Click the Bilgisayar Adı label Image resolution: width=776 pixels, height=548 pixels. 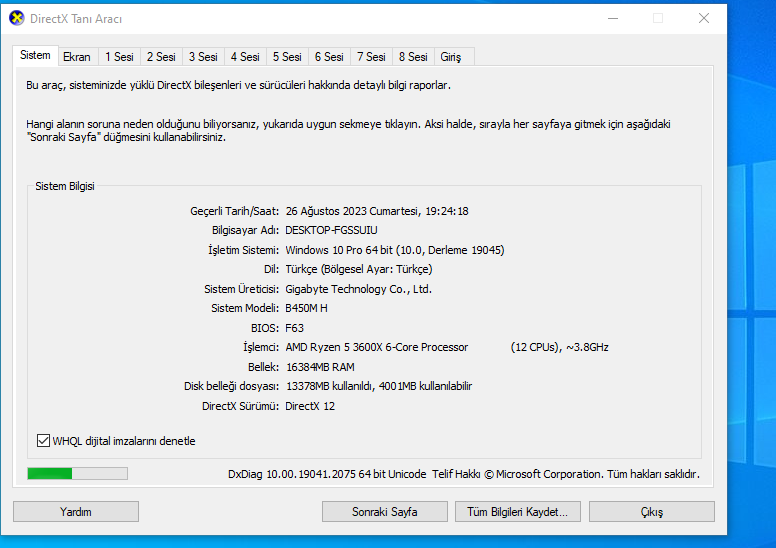245,230
